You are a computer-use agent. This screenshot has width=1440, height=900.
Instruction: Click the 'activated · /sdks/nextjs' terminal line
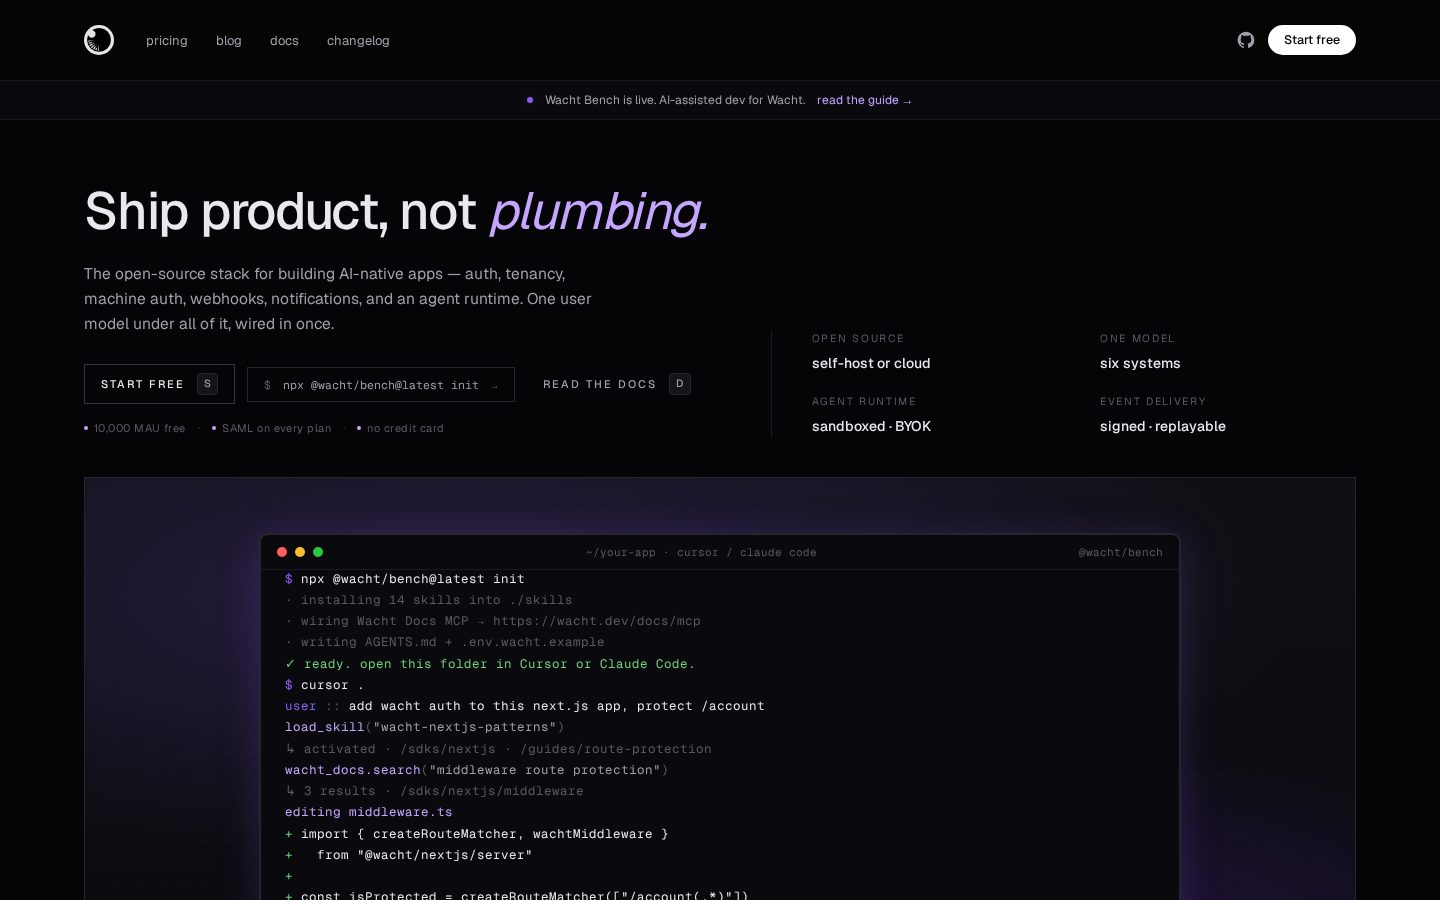498,749
